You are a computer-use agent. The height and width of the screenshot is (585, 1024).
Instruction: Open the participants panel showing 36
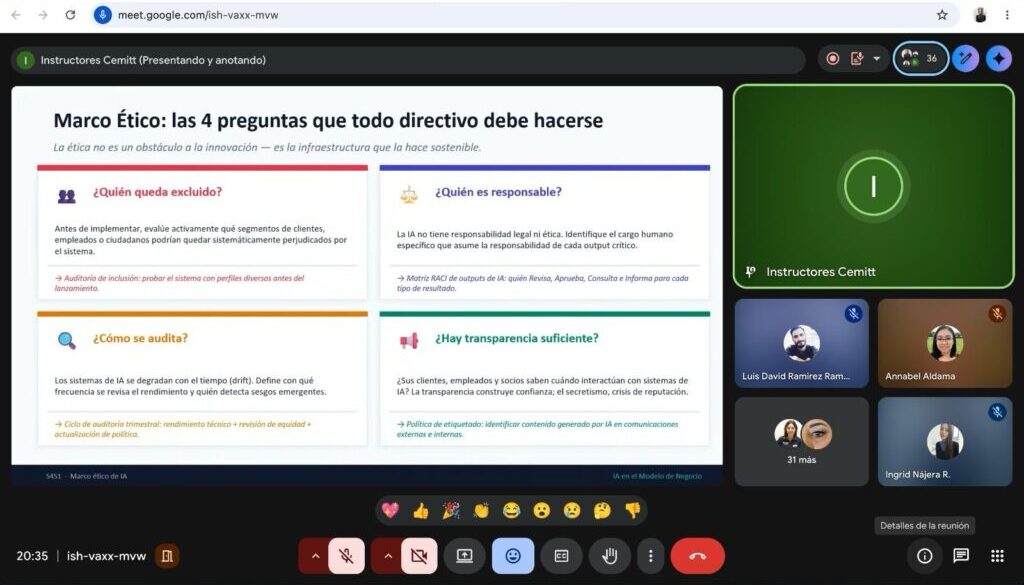click(x=920, y=59)
